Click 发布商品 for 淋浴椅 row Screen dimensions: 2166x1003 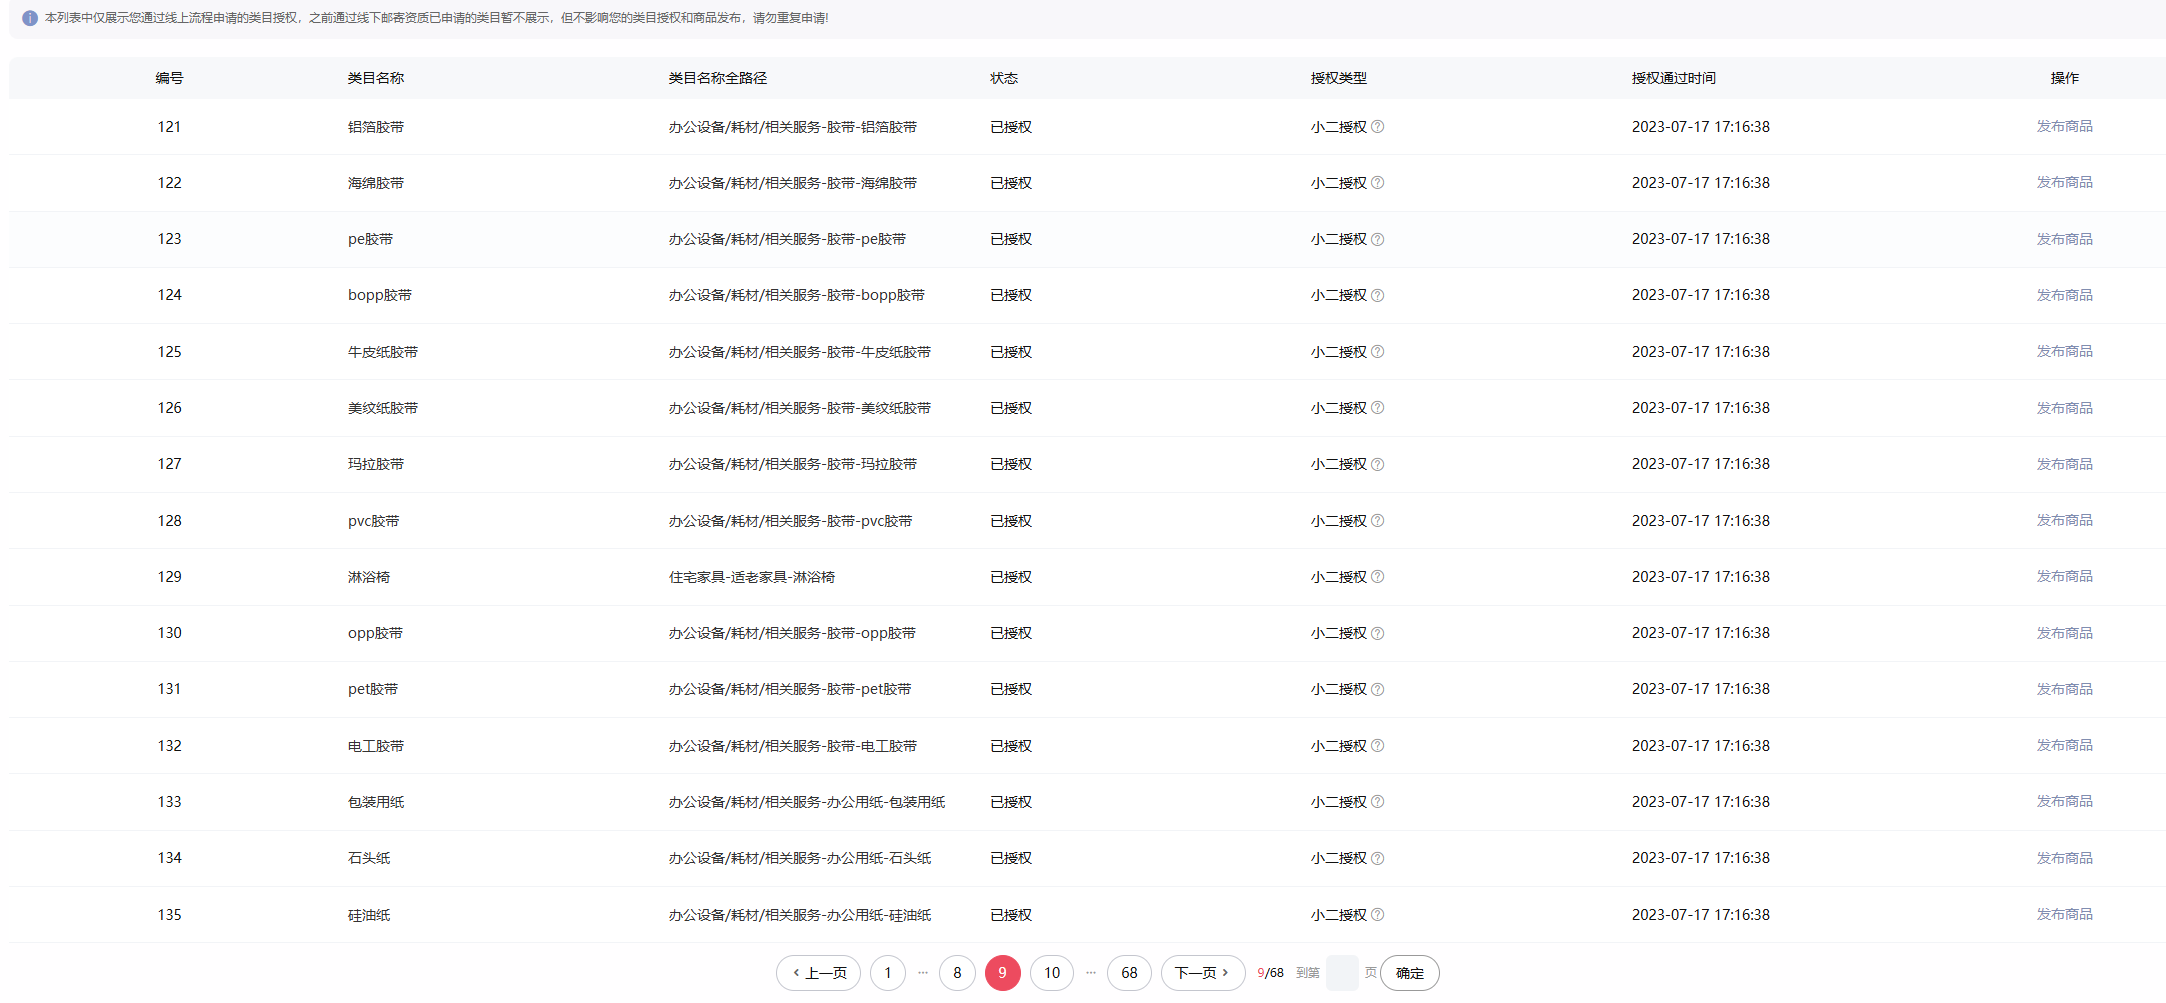2064,577
